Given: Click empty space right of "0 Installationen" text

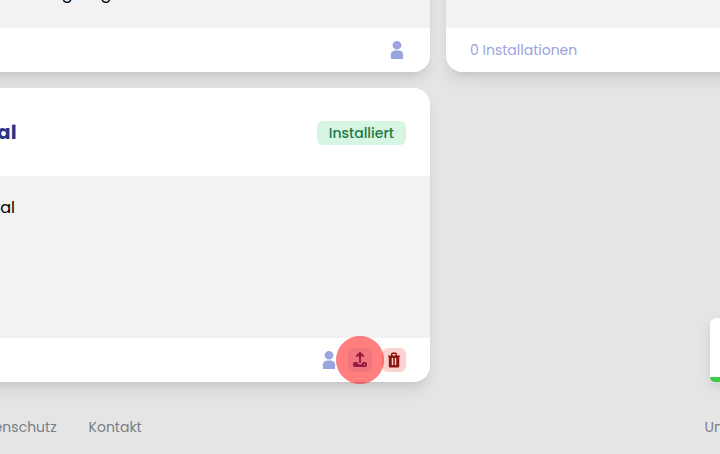Looking at the screenshot, I should (x=650, y=50).
